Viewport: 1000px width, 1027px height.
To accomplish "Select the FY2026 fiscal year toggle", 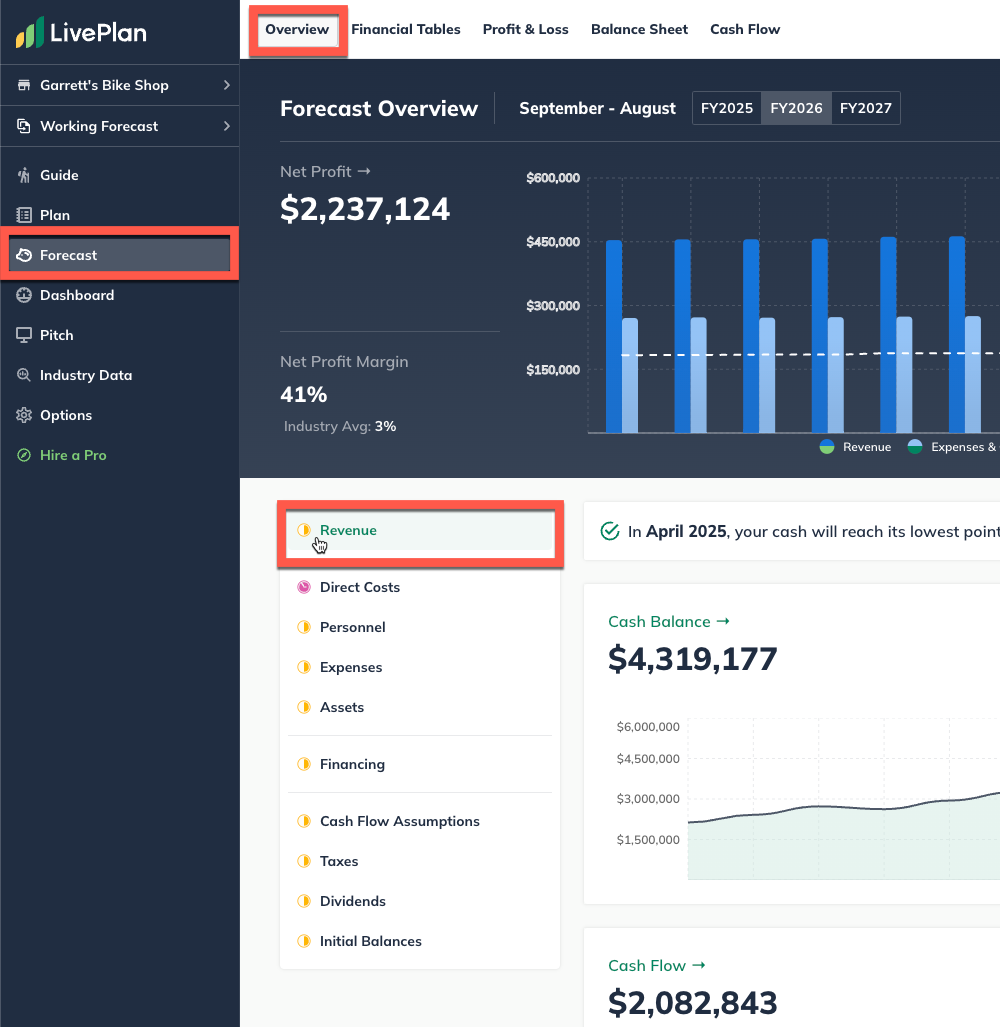I will (x=796, y=108).
